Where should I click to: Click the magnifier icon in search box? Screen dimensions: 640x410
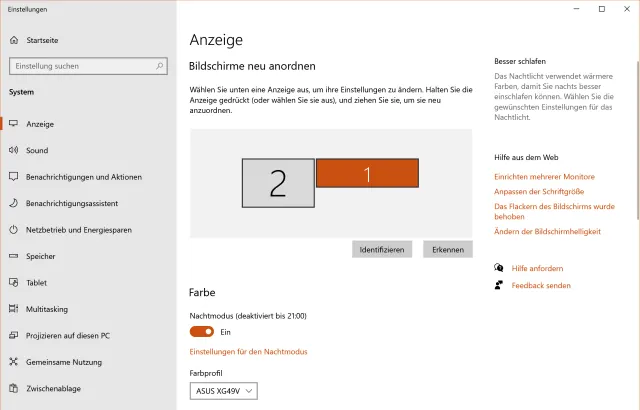[x=160, y=66]
